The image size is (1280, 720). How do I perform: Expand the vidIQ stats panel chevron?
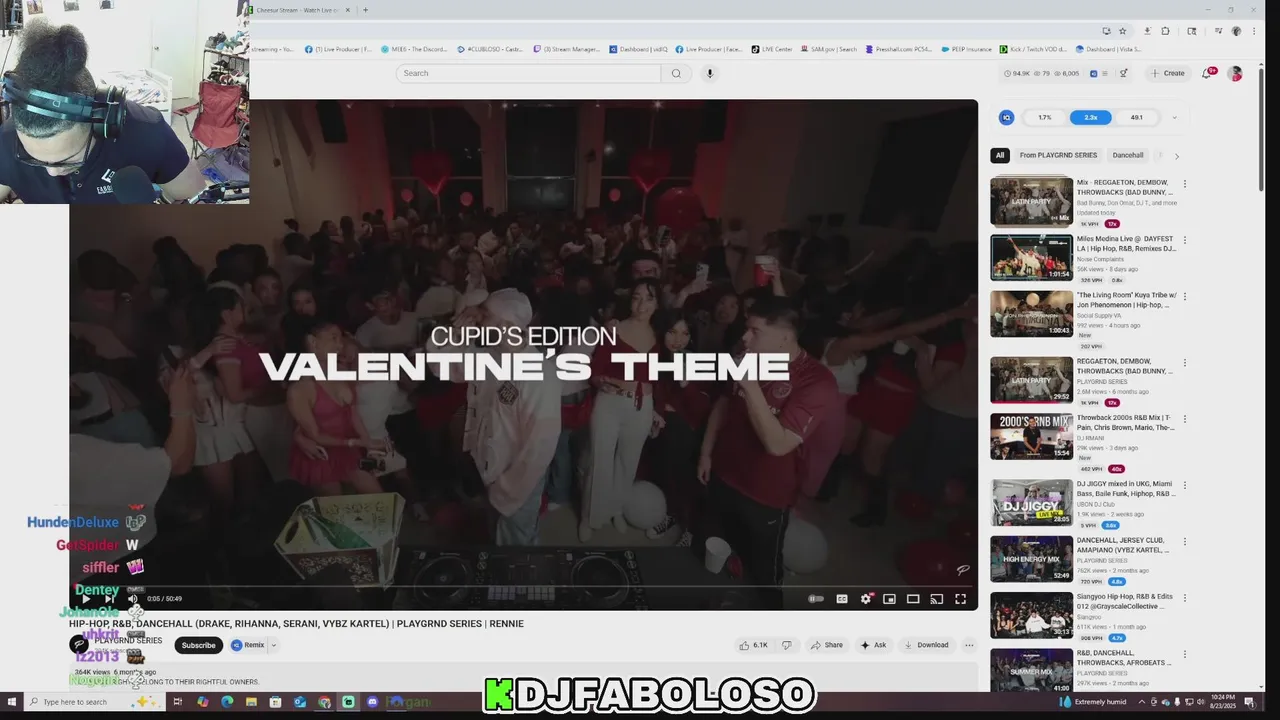(1174, 118)
